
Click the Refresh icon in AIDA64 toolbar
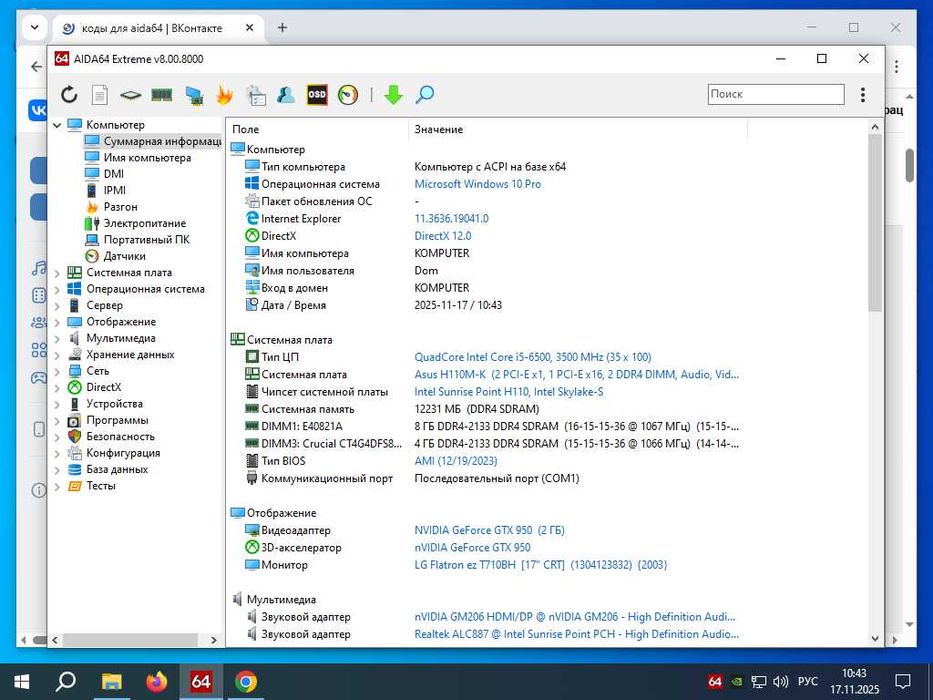pos(69,95)
